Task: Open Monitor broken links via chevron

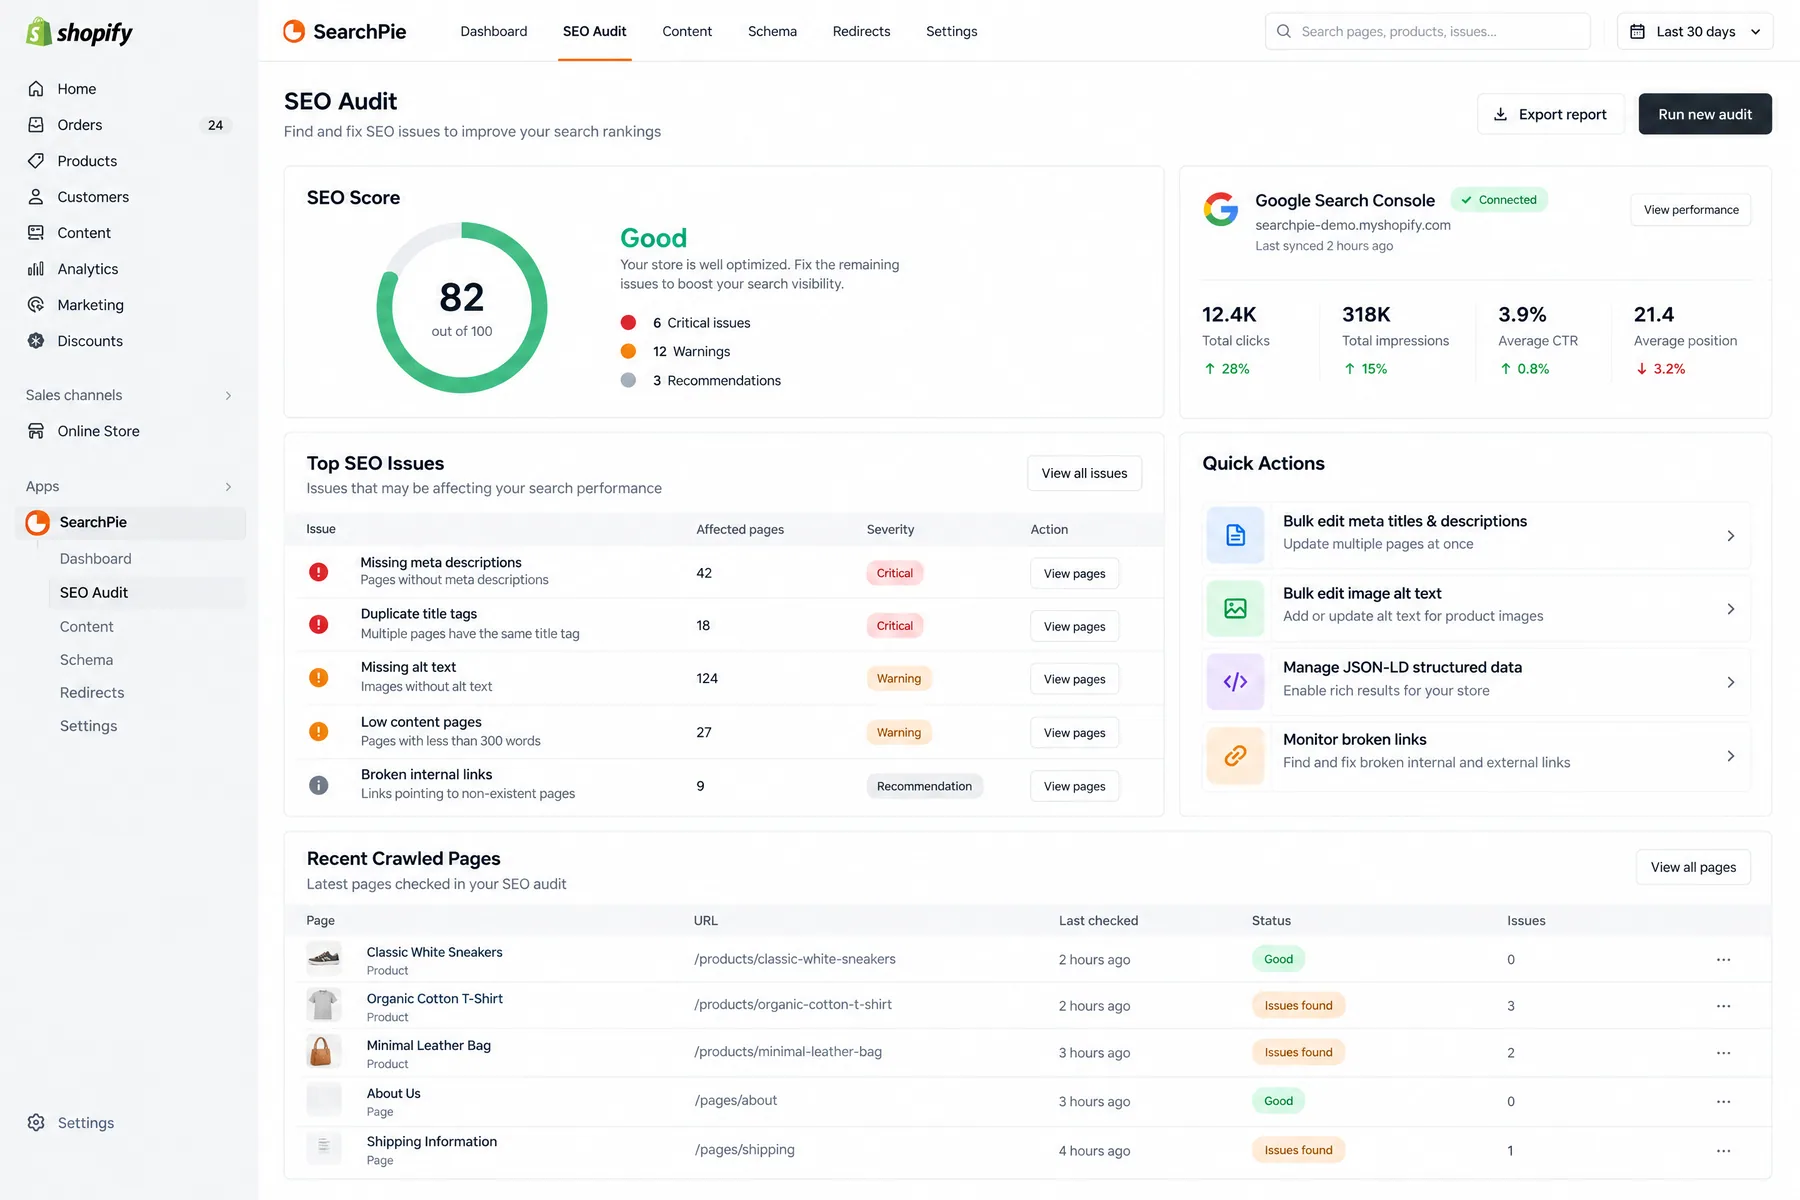Action: coord(1731,756)
